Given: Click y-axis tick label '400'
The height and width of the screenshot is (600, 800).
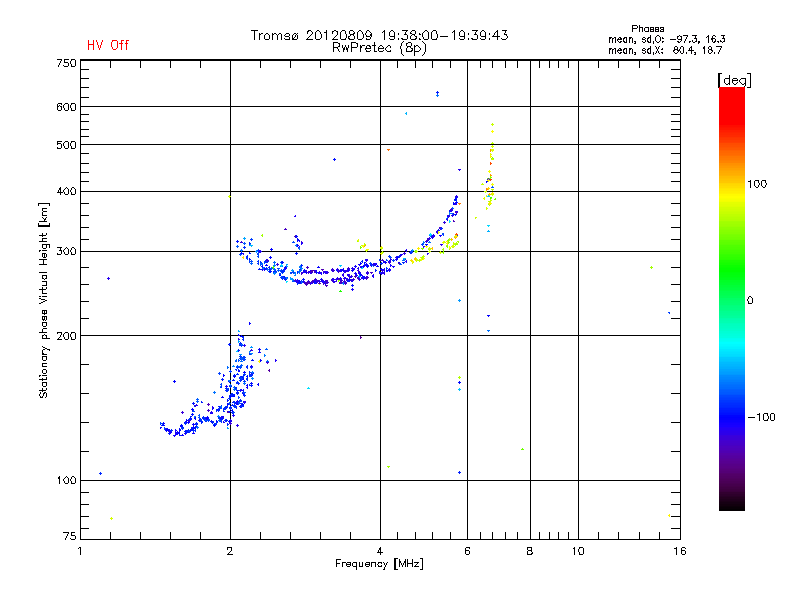Looking at the screenshot, I should pos(67,191).
